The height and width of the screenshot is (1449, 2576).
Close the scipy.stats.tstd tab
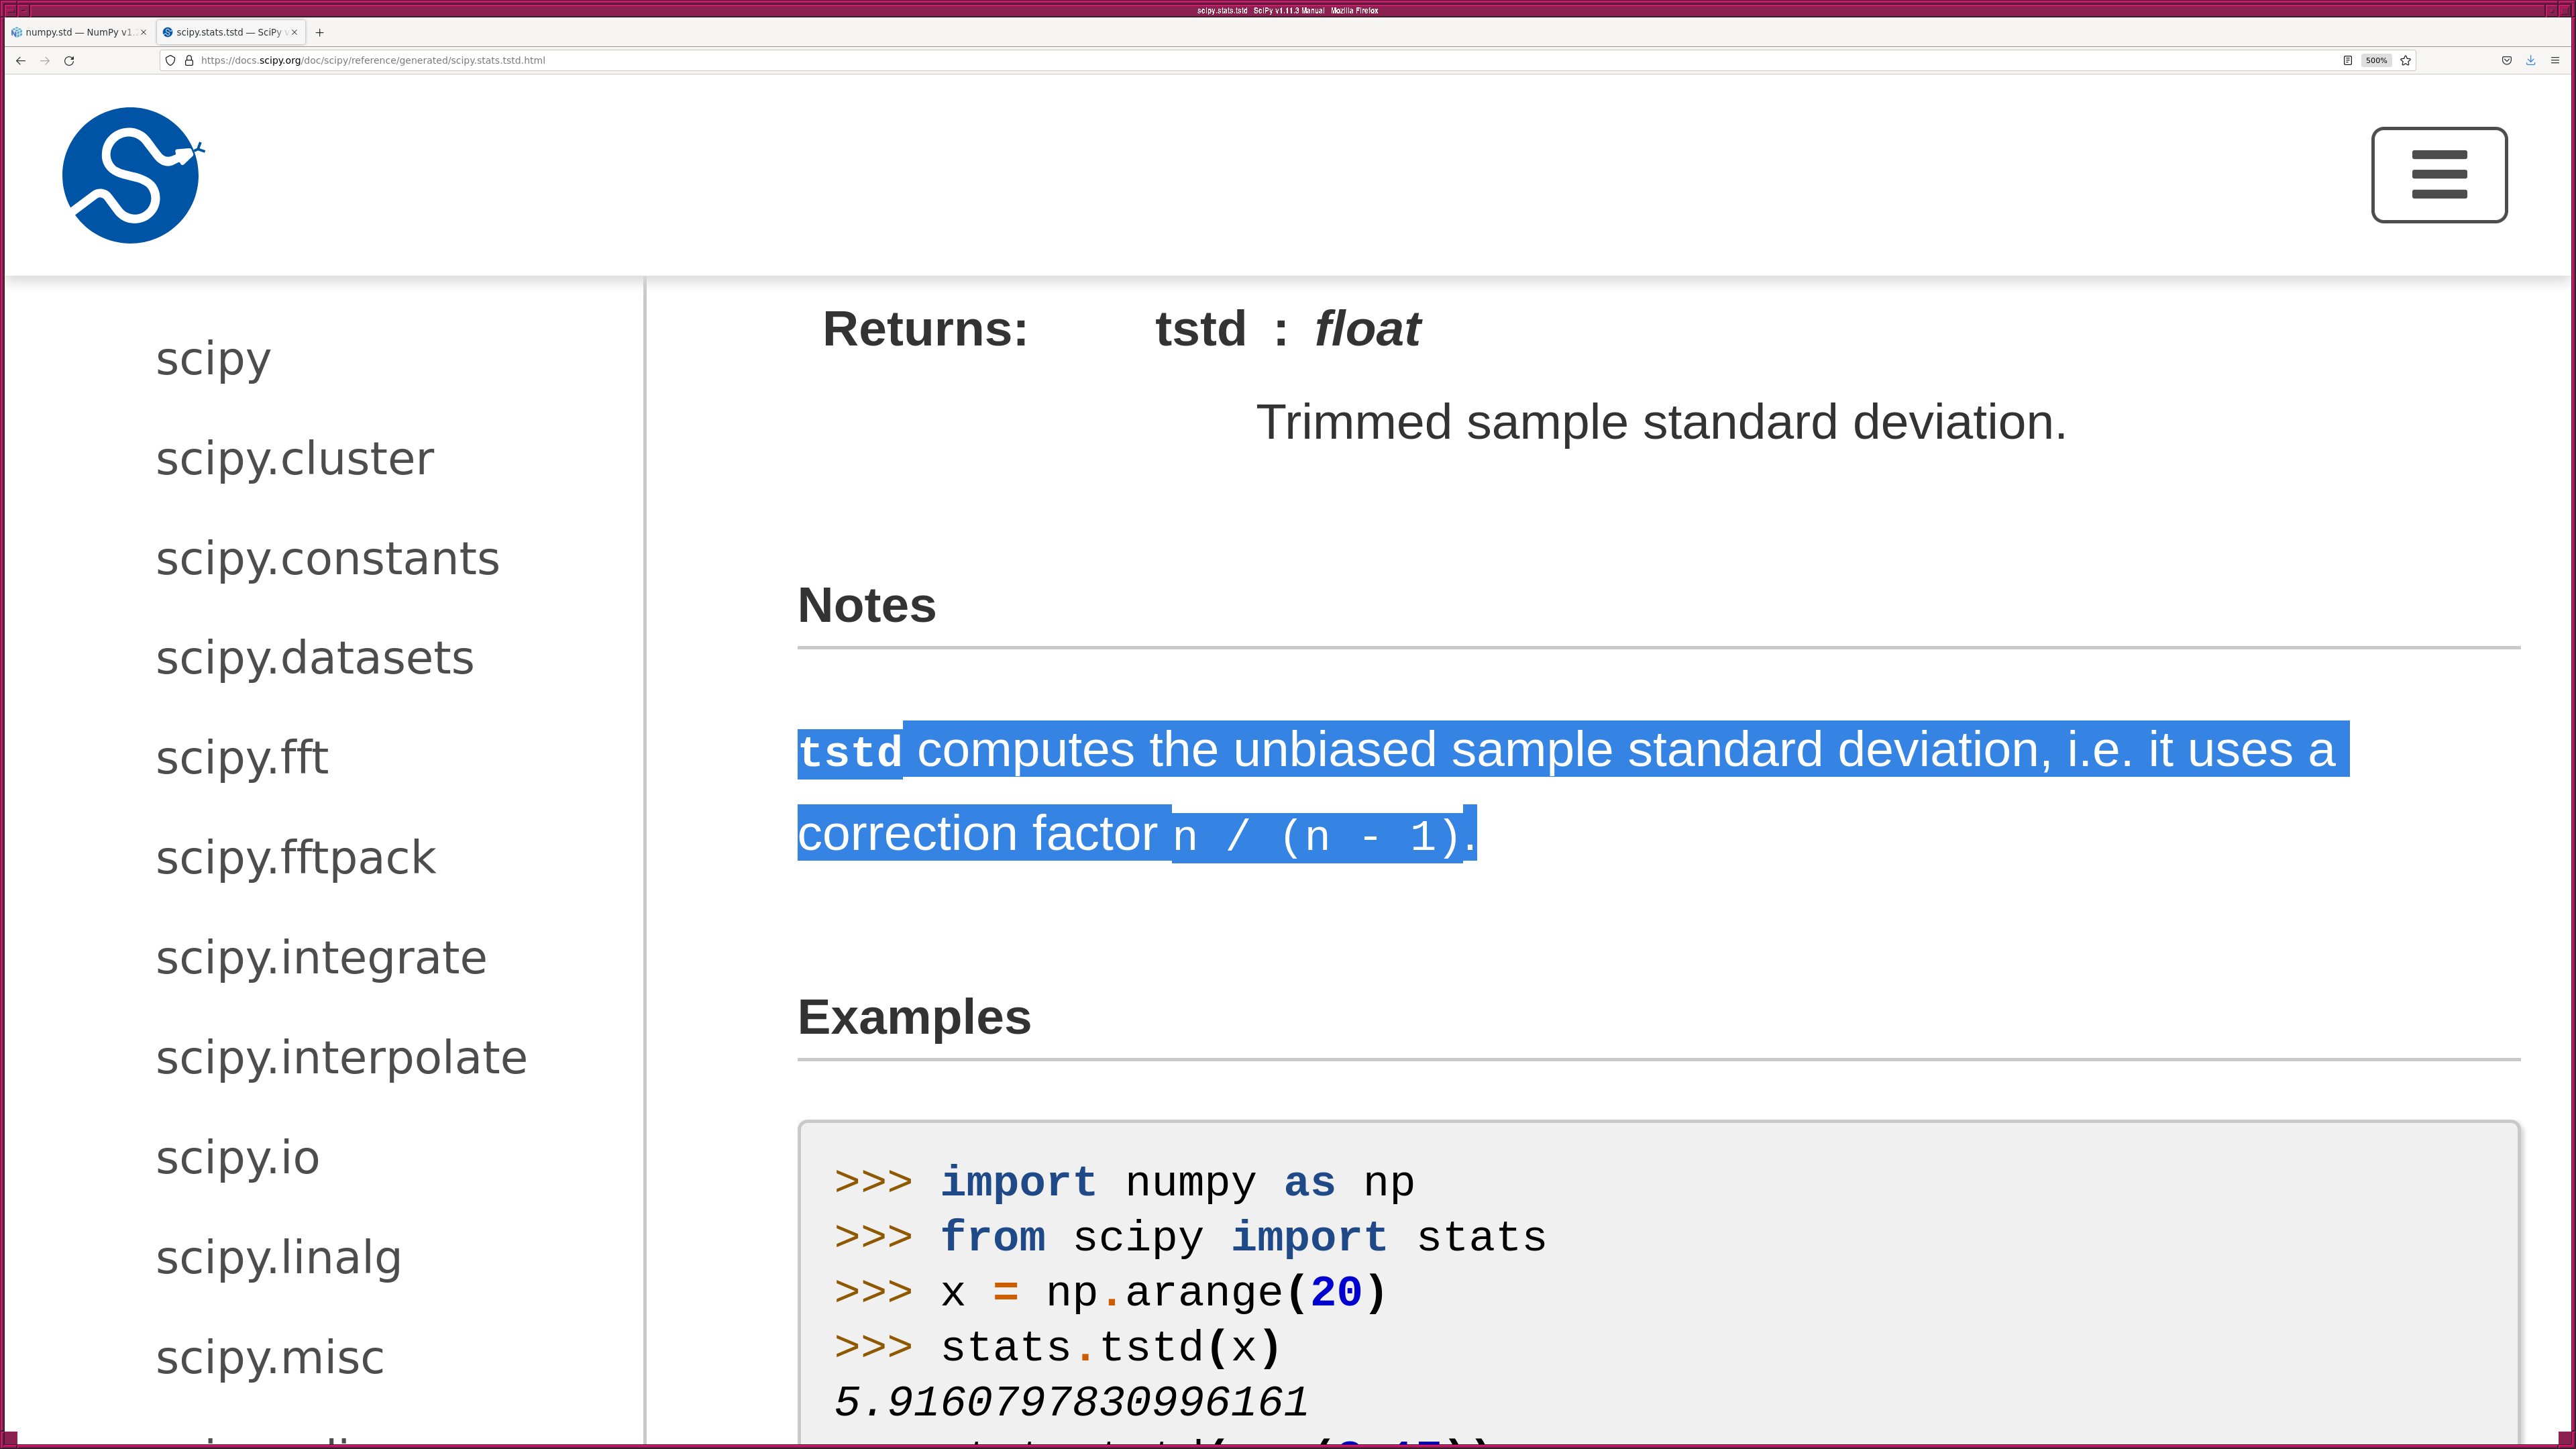pos(294,32)
